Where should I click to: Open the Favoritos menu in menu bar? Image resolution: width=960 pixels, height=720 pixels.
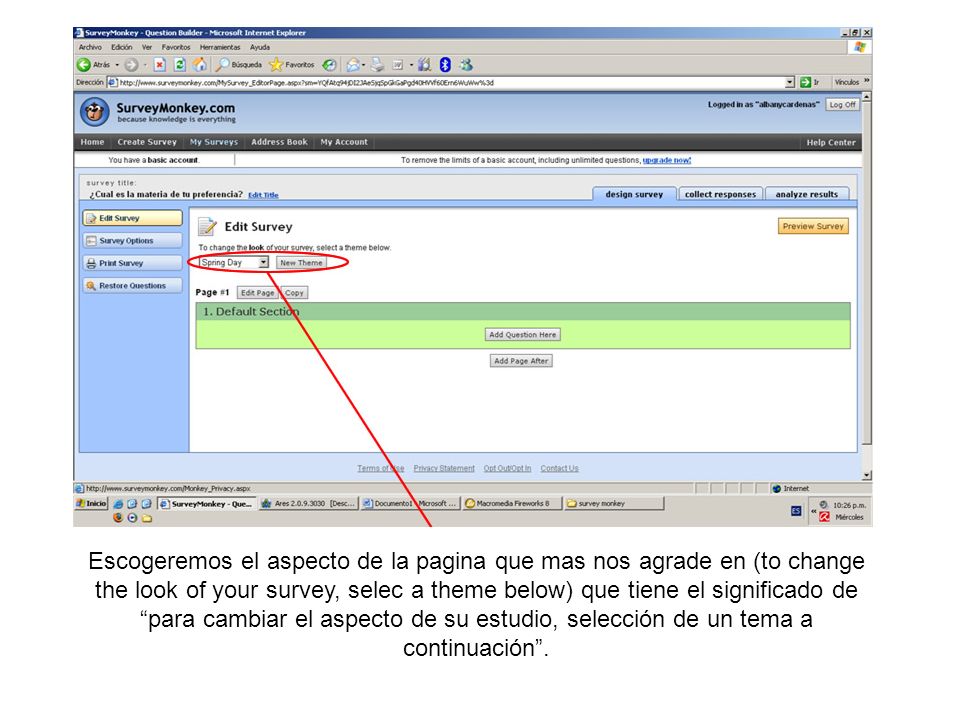pyautogui.click(x=176, y=47)
